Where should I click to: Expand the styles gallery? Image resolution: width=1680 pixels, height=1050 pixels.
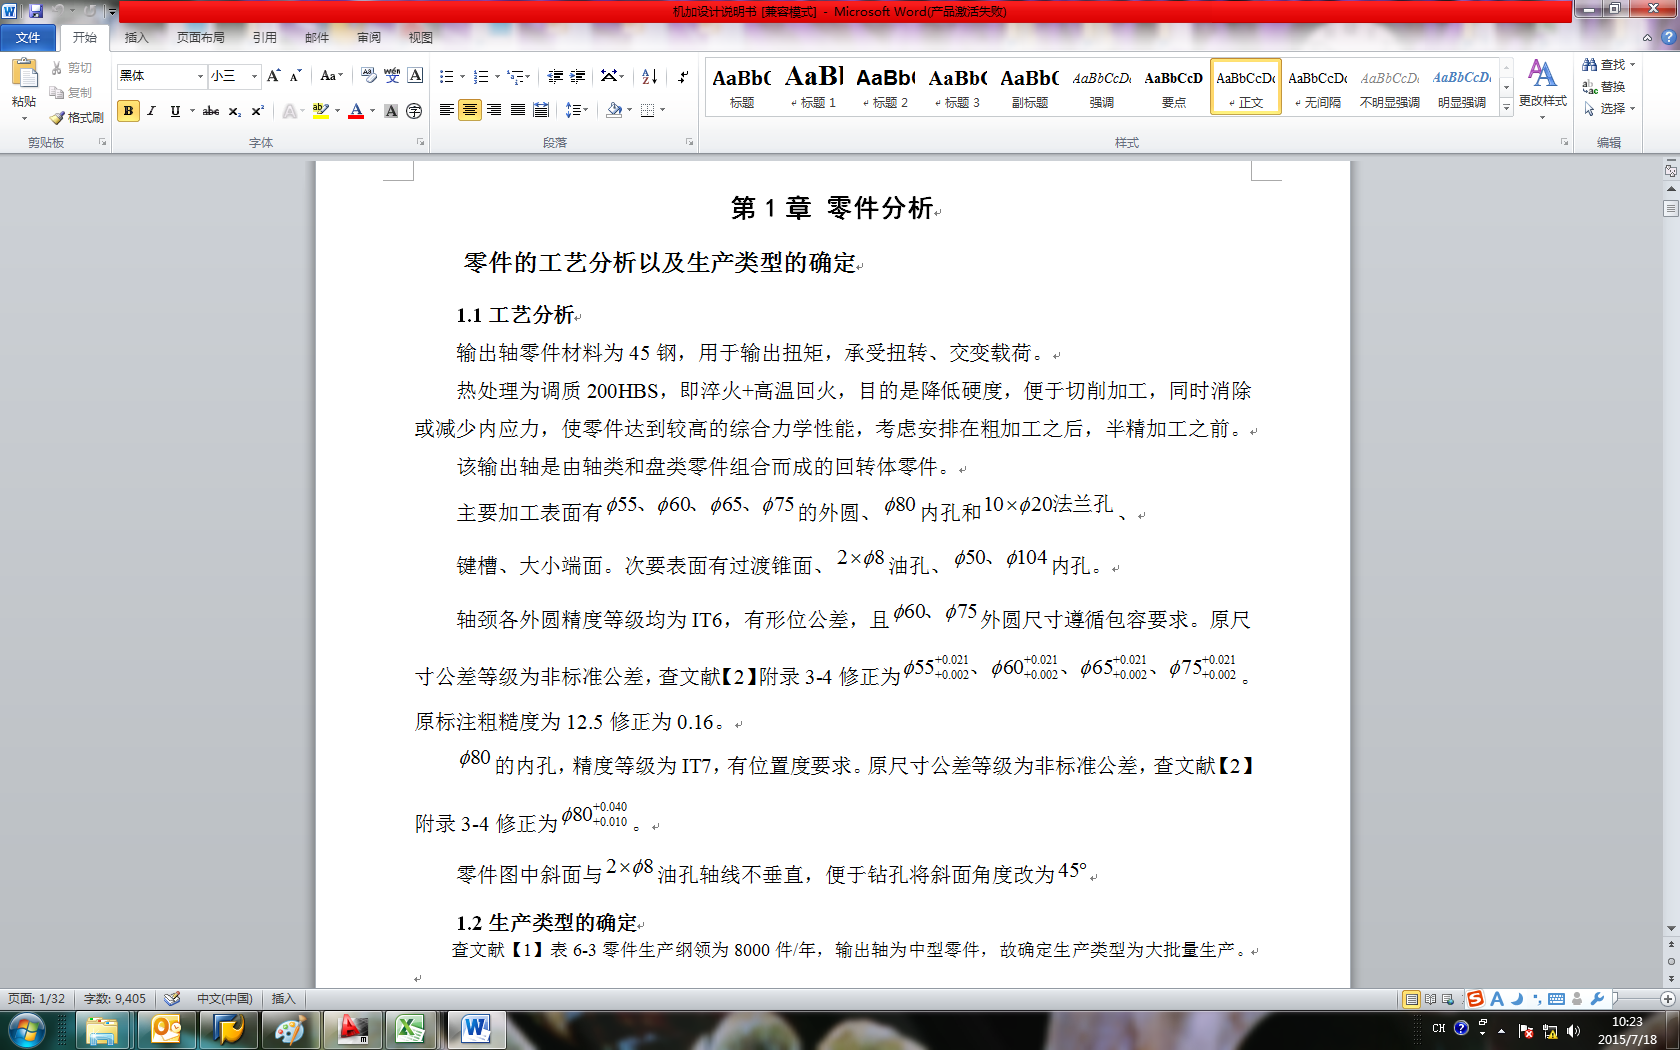tap(1506, 107)
